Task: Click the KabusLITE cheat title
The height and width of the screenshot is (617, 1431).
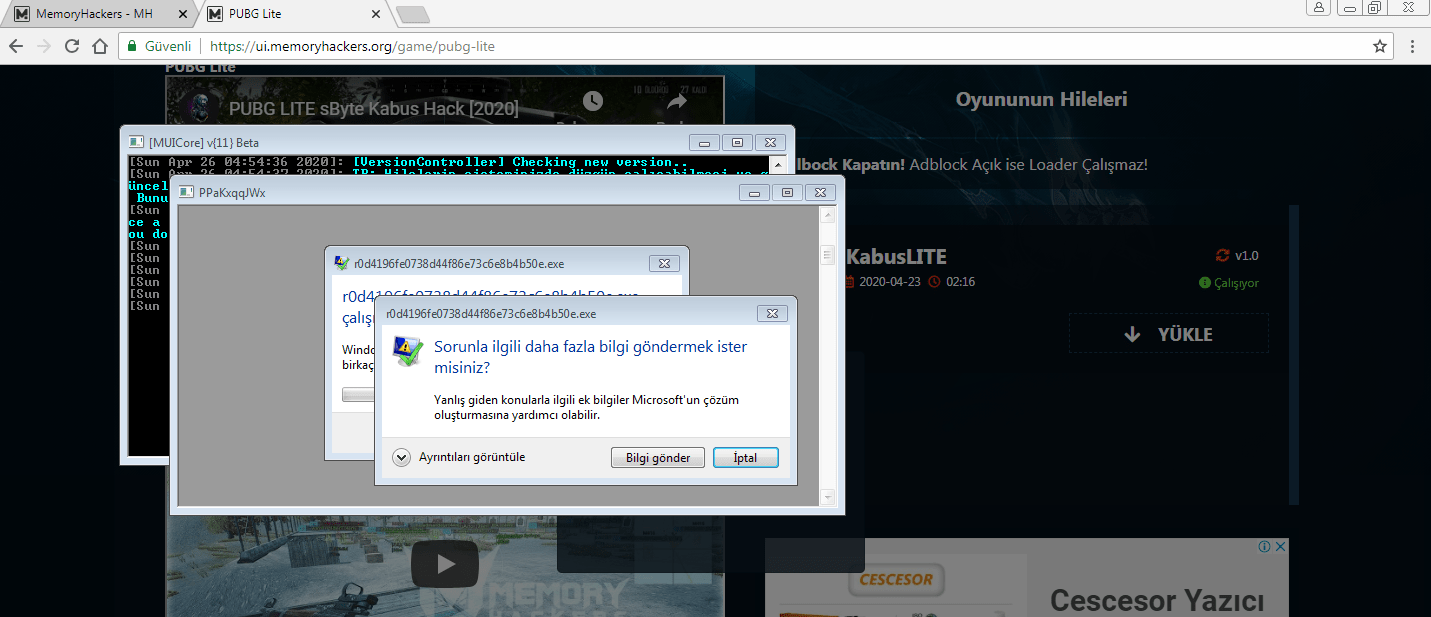Action: pyautogui.click(x=896, y=257)
